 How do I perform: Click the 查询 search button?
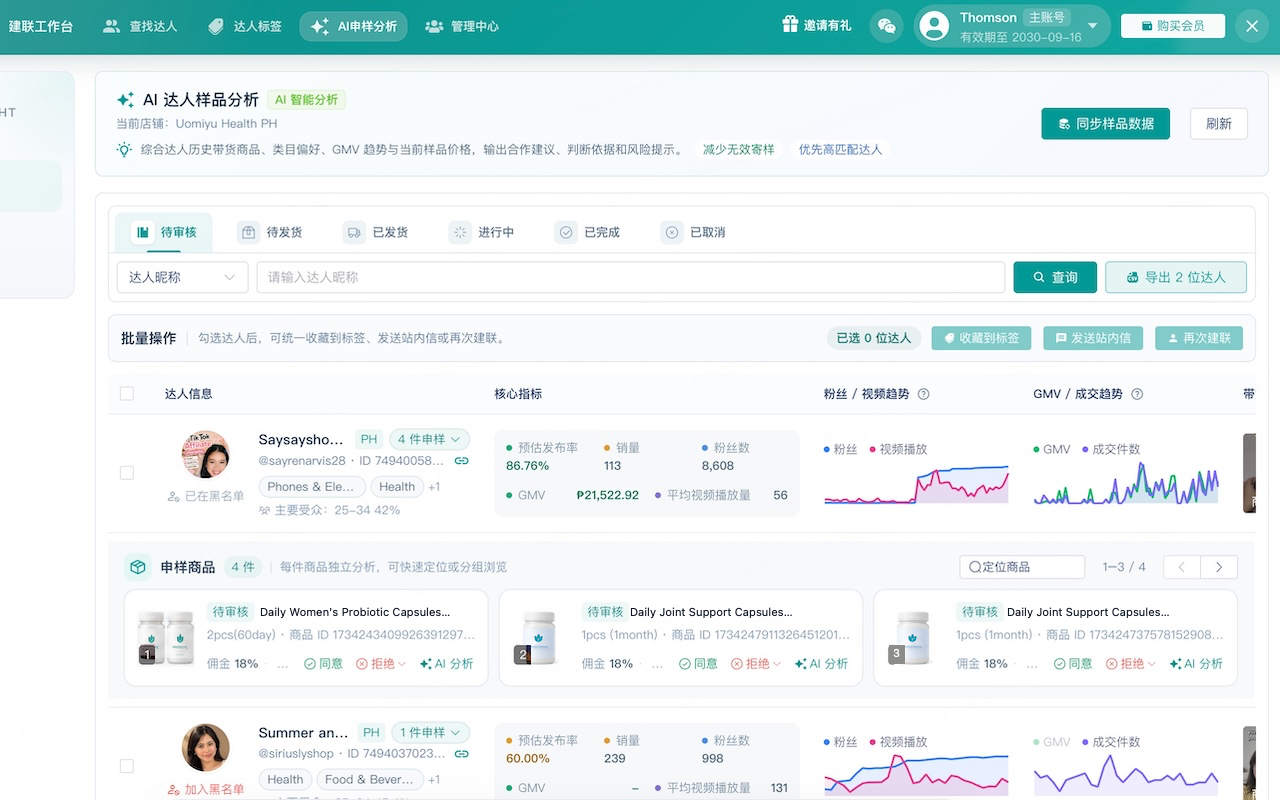pyautogui.click(x=1055, y=277)
